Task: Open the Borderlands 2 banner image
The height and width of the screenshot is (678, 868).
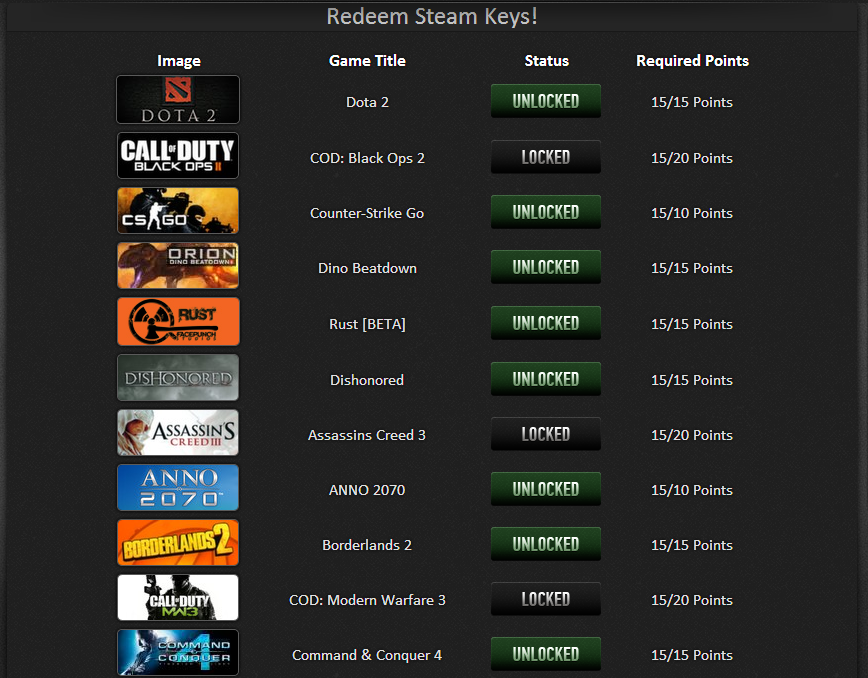Action: [x=178, y=542]
